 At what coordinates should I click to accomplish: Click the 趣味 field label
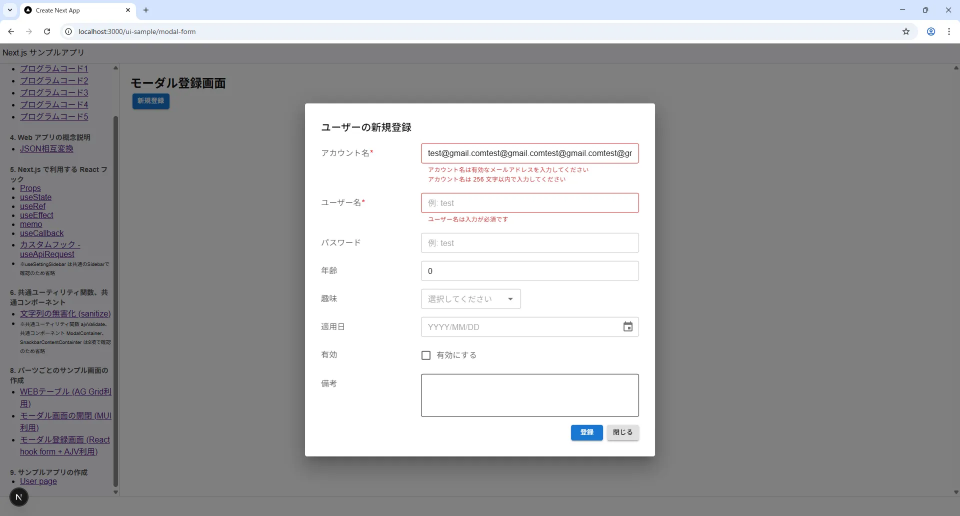click(x=329, y=299)
